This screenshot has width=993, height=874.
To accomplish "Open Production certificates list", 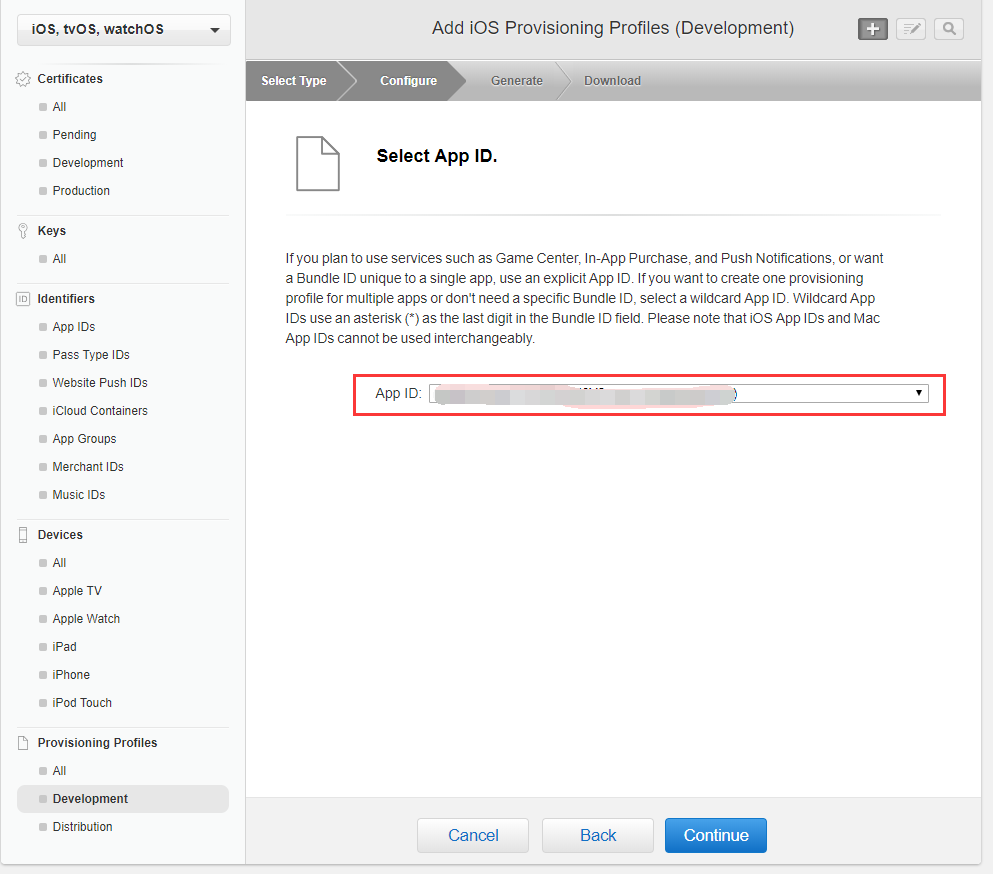I will point(81,191).
